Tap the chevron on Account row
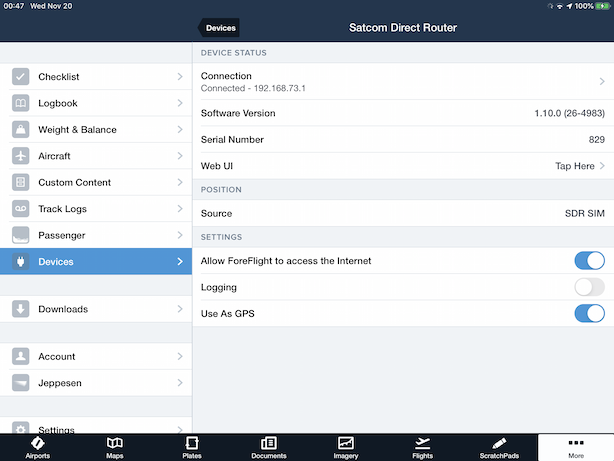The image size is (614, 461). (180, 356)
